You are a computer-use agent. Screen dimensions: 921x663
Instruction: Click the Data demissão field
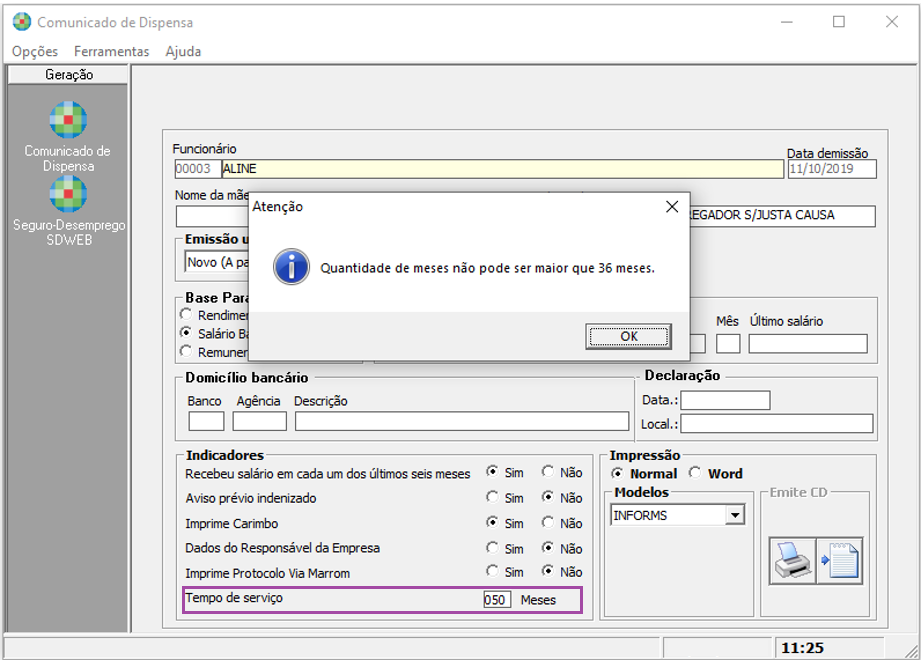tap(832, 169)
